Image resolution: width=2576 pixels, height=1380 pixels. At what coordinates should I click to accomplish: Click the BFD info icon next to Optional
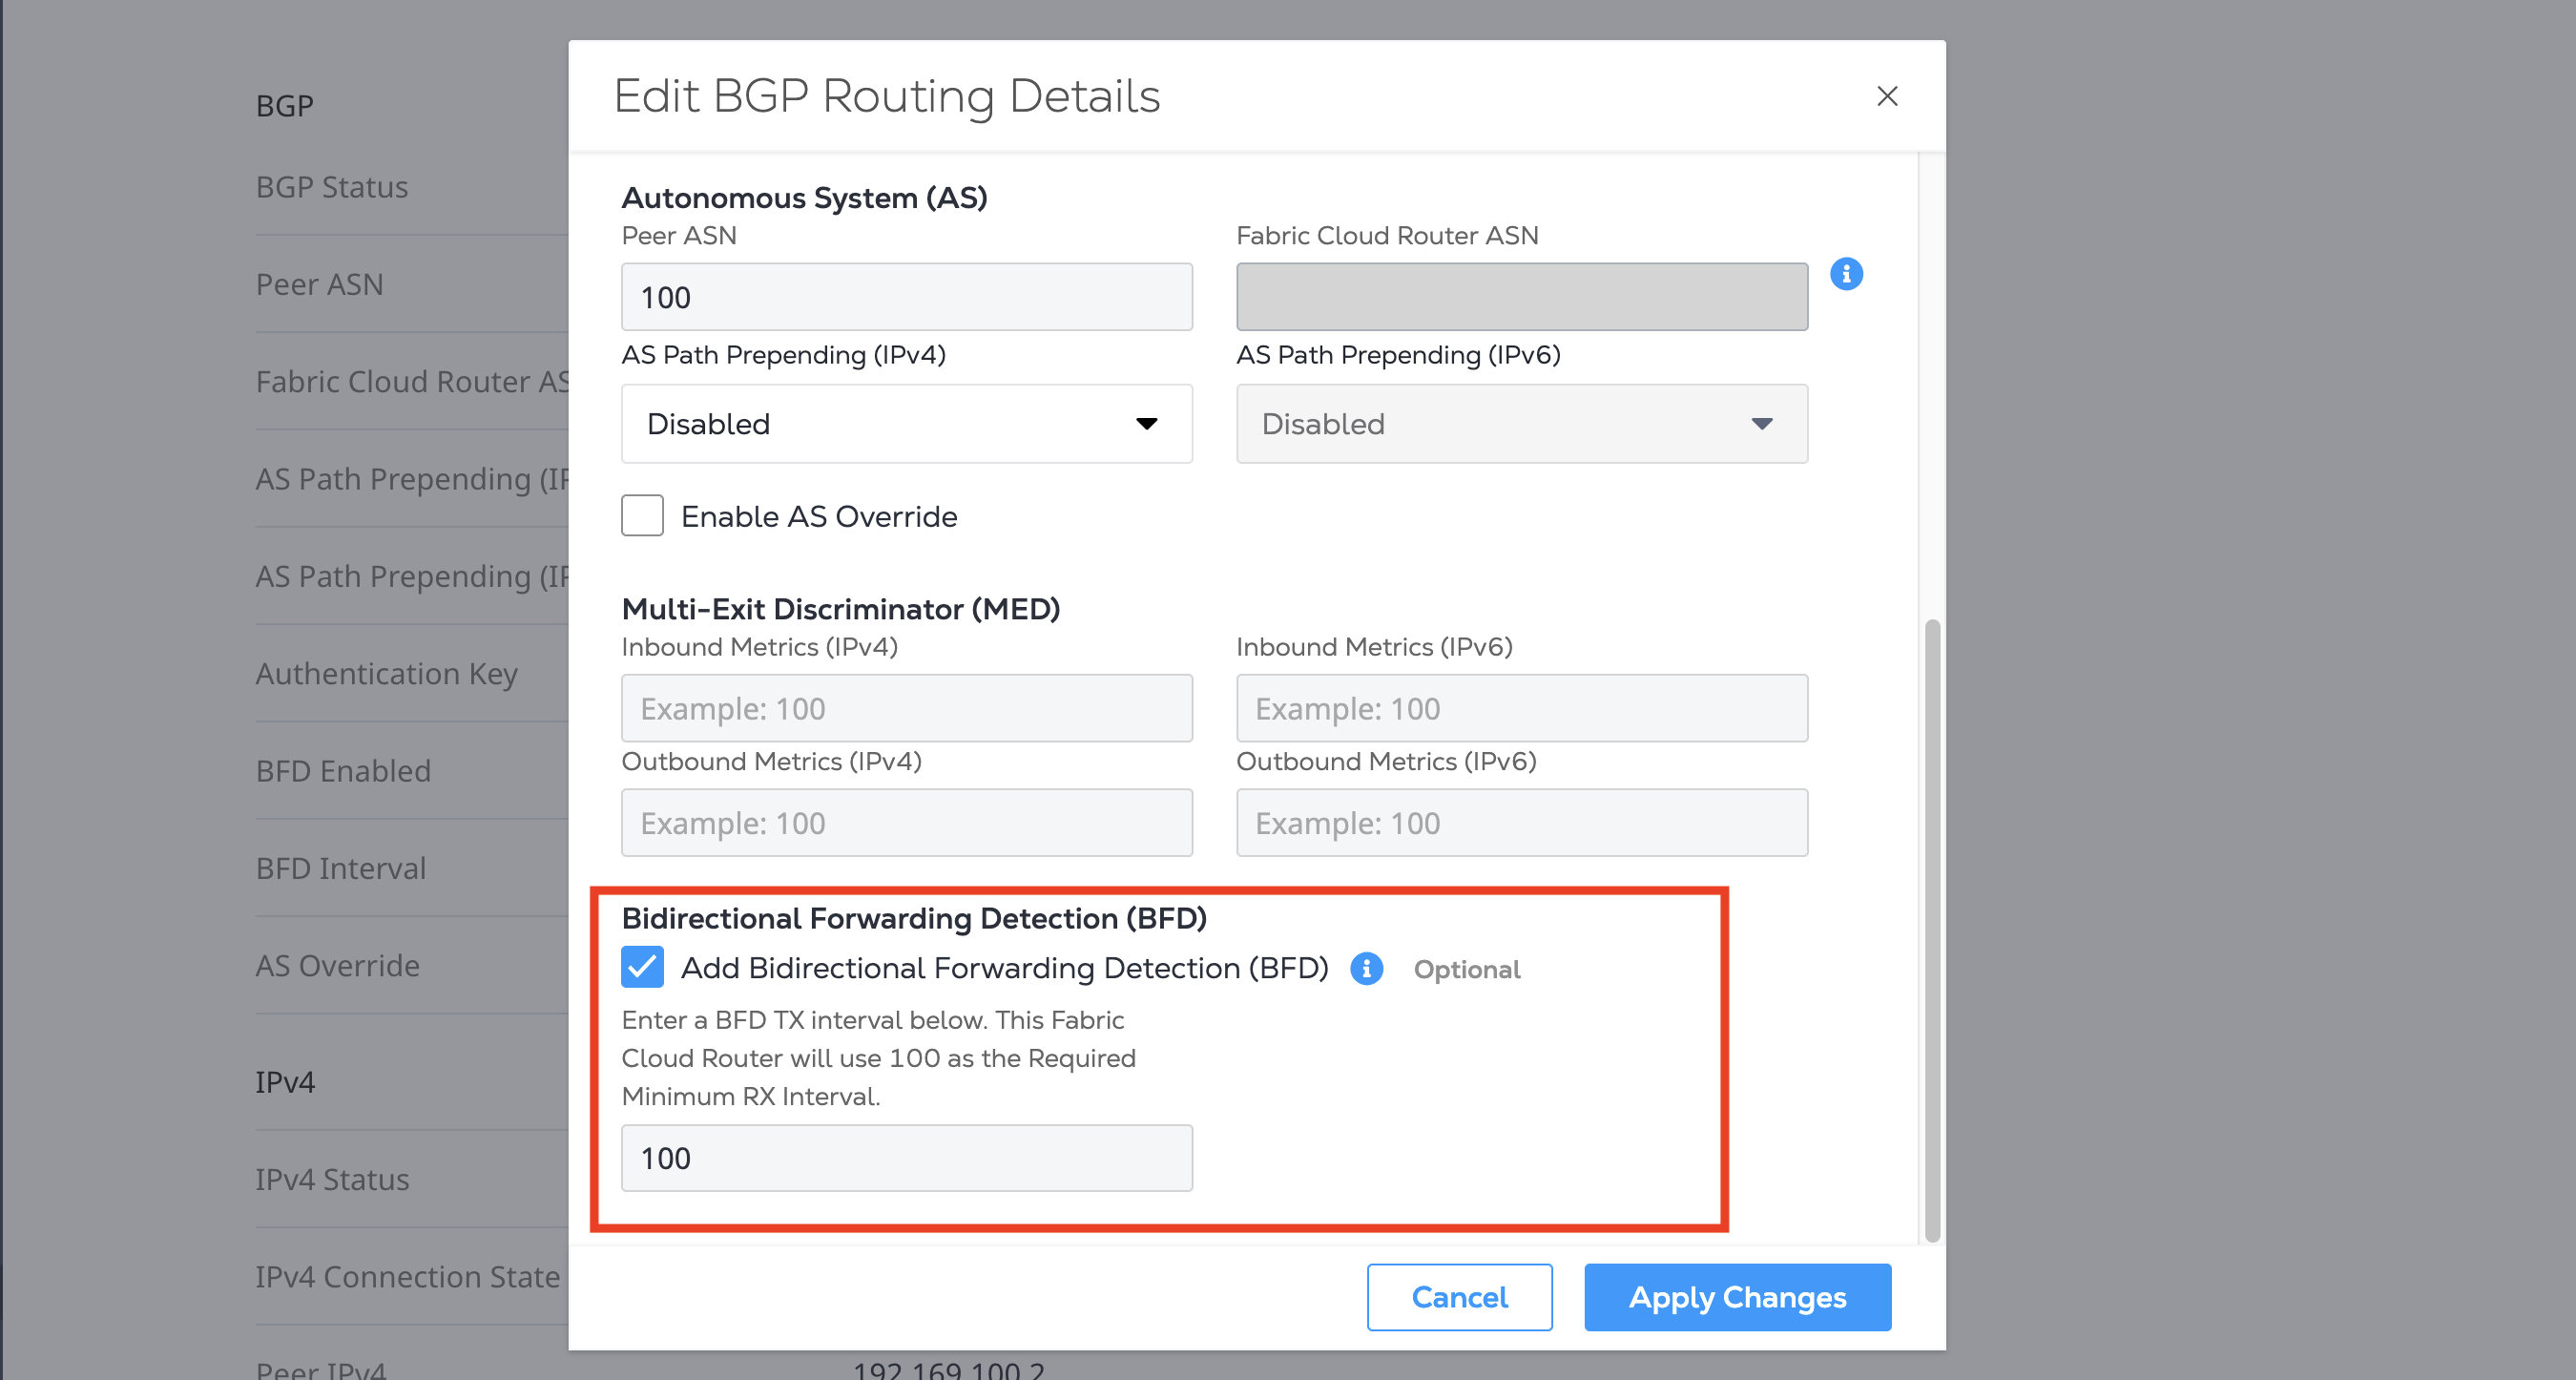pos(1366,968)
